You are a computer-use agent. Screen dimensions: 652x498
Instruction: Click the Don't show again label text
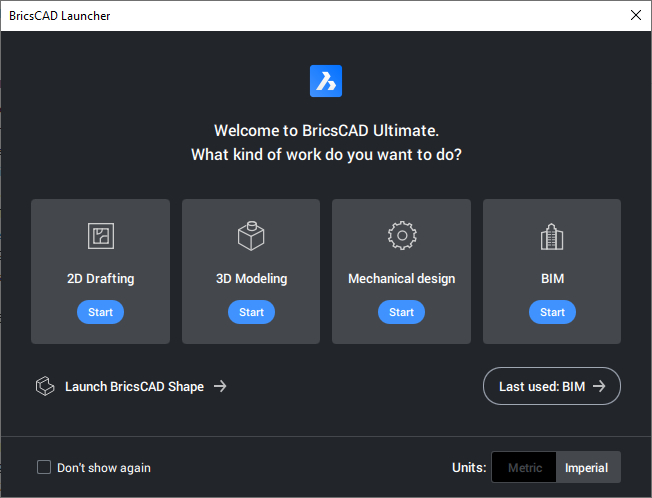point(104,468)
